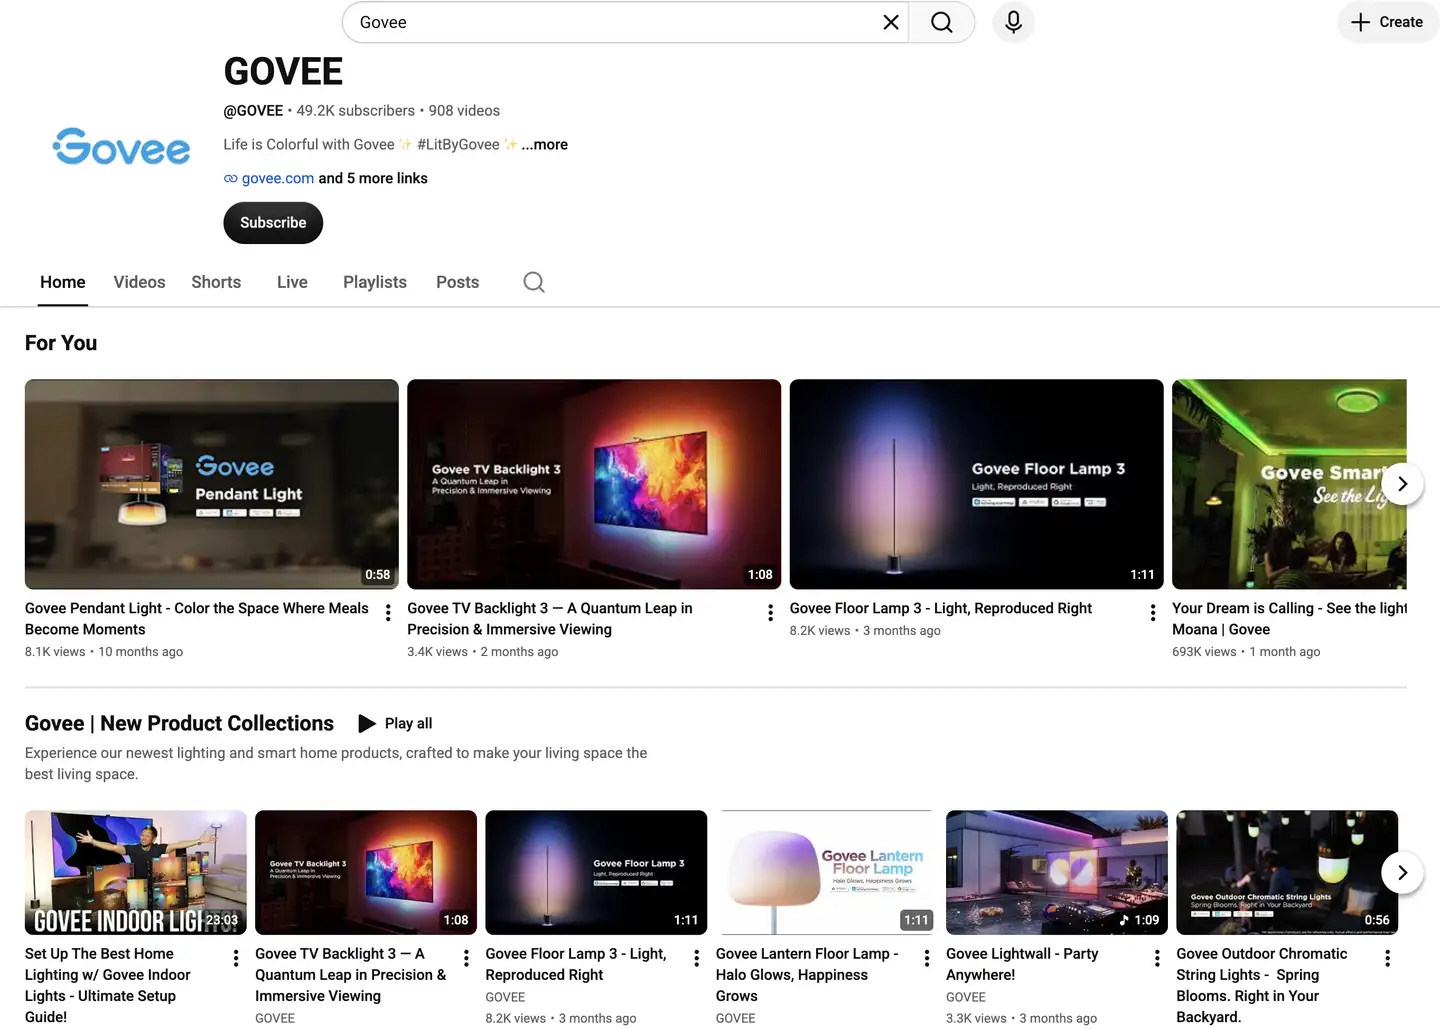Open options for Outdoor Chromatic String Lights
The height and width of the screenshot is (1029, 1440).
tap(1387, 958)
